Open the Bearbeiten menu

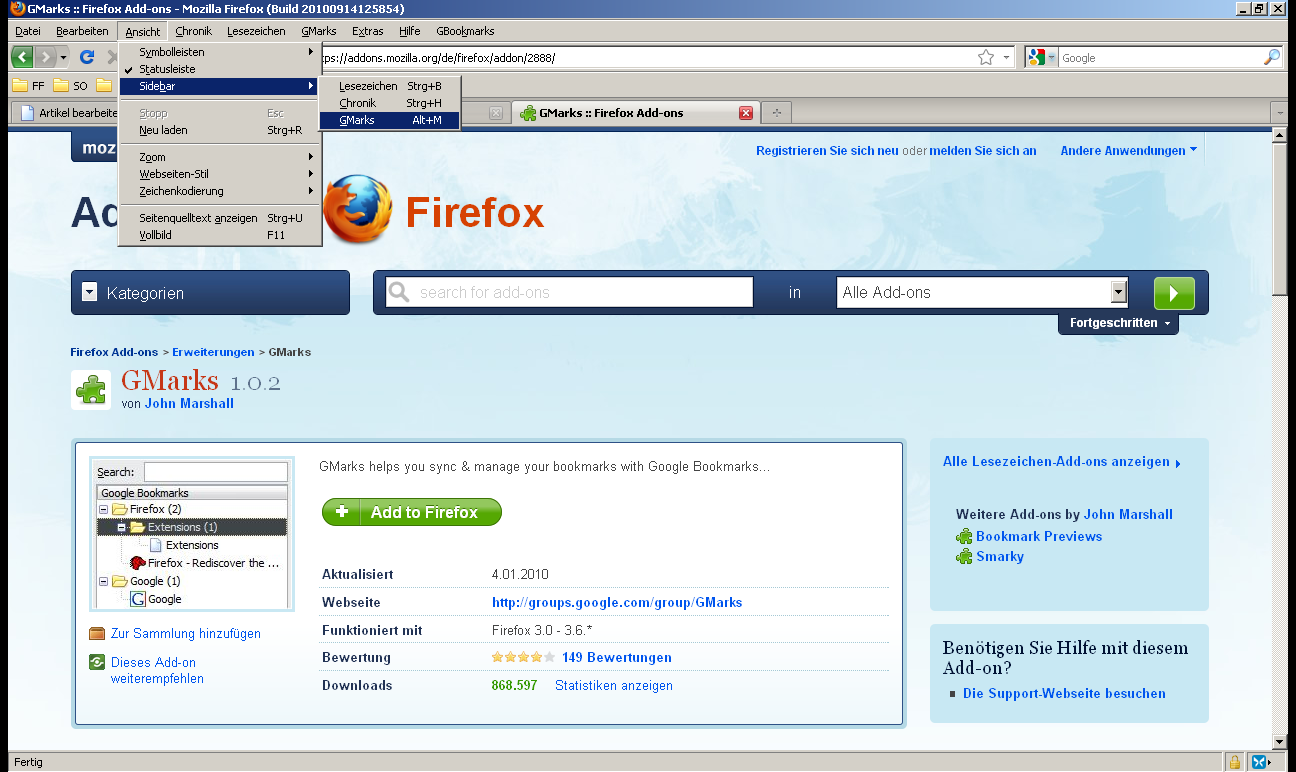tap(82, 31)
